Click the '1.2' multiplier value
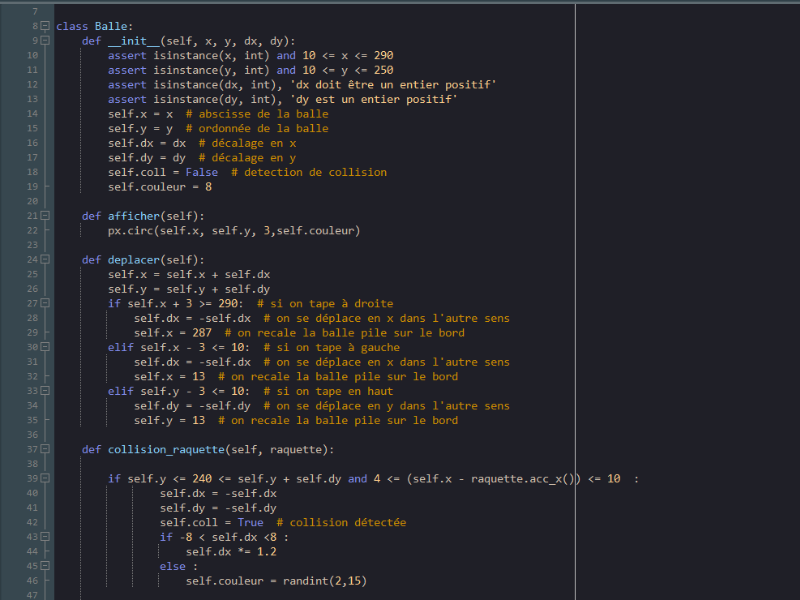Screen dimensions: 800x600 pos(267,552)
